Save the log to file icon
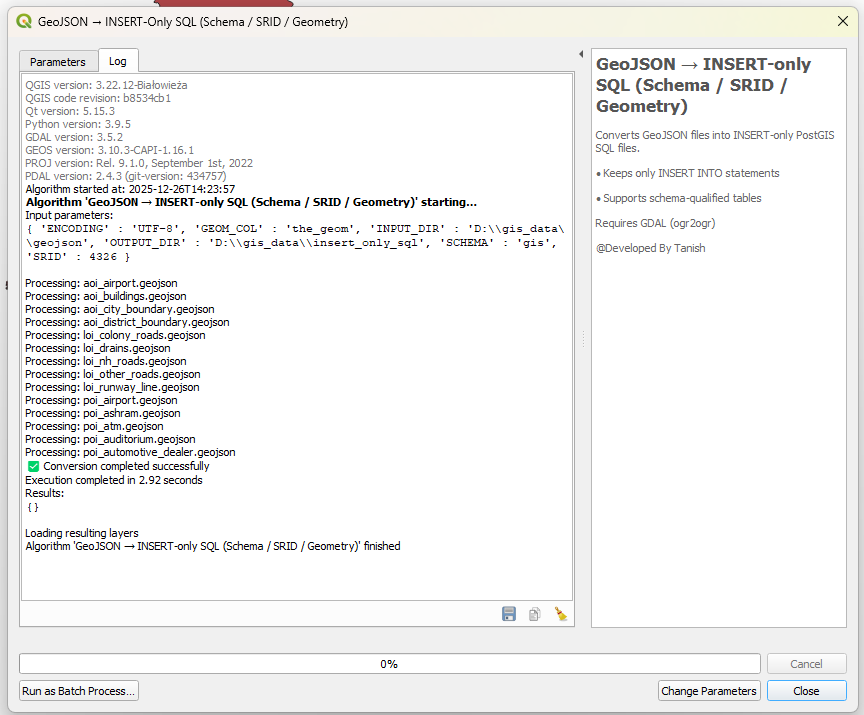This screenshot has height=715, width=864. point(509,614)
